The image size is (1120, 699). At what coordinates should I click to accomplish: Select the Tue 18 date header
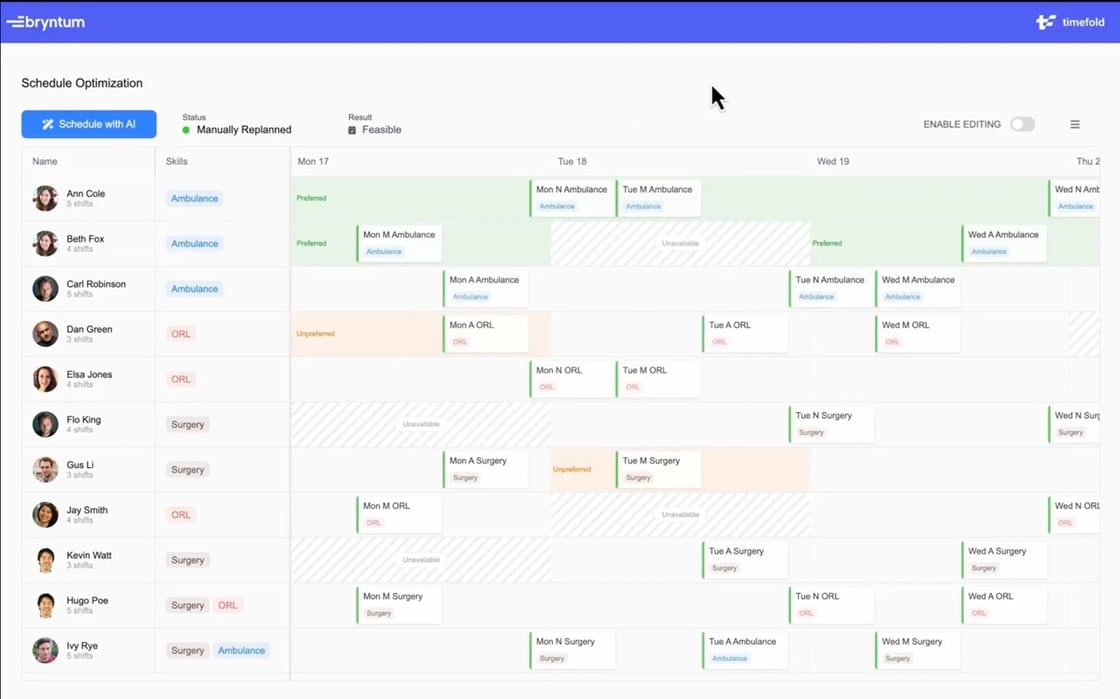[x=572, y=161]
